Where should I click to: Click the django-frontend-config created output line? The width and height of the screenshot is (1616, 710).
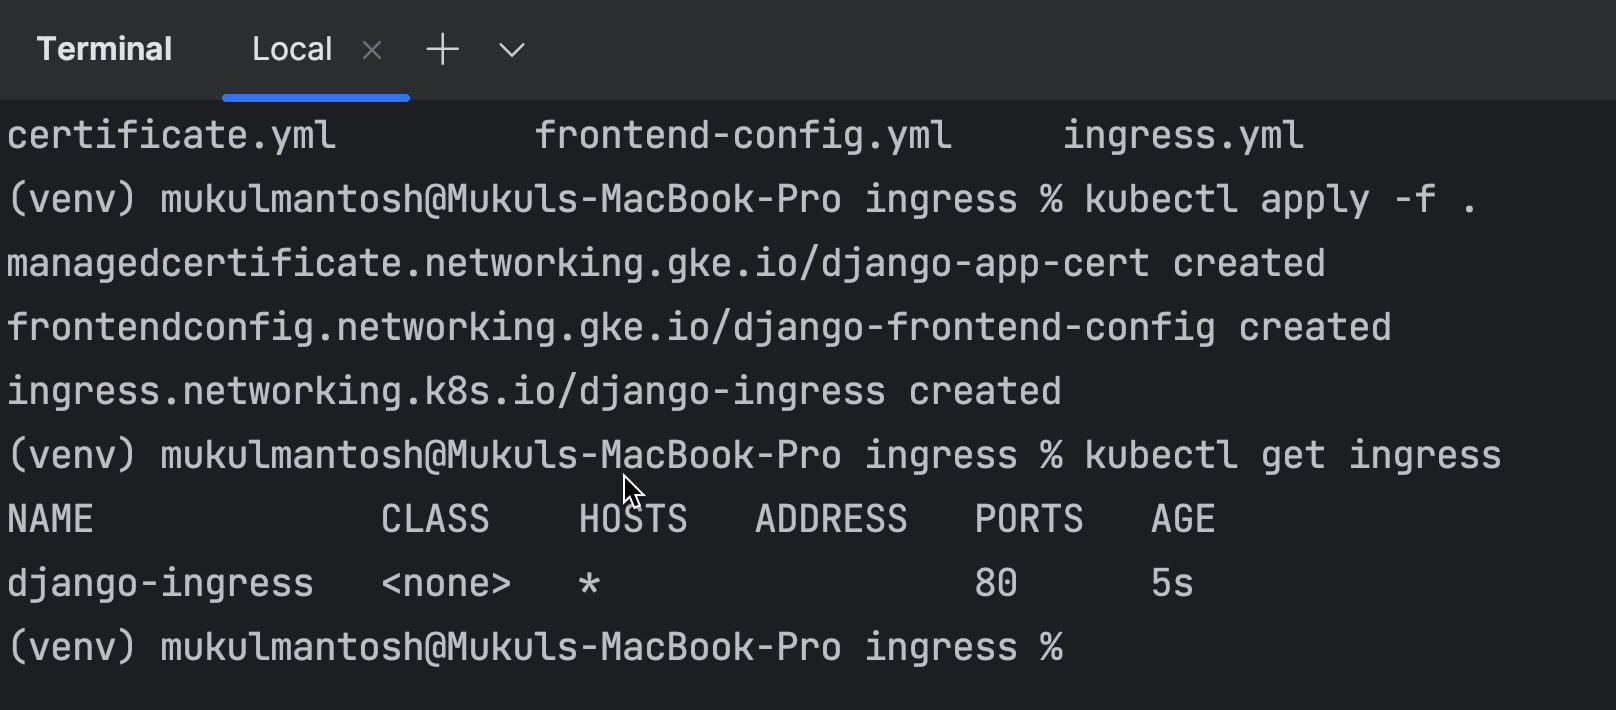pos(698,327)
